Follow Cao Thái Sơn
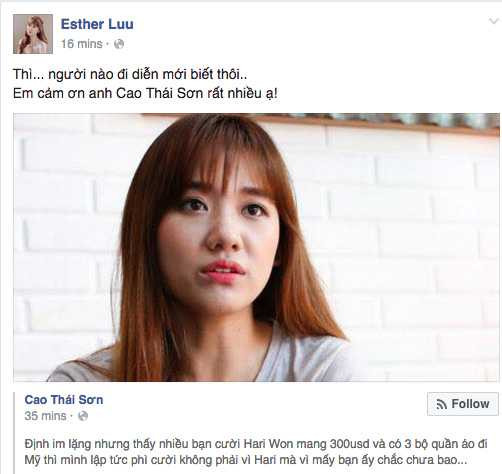 tap(463, 404)
